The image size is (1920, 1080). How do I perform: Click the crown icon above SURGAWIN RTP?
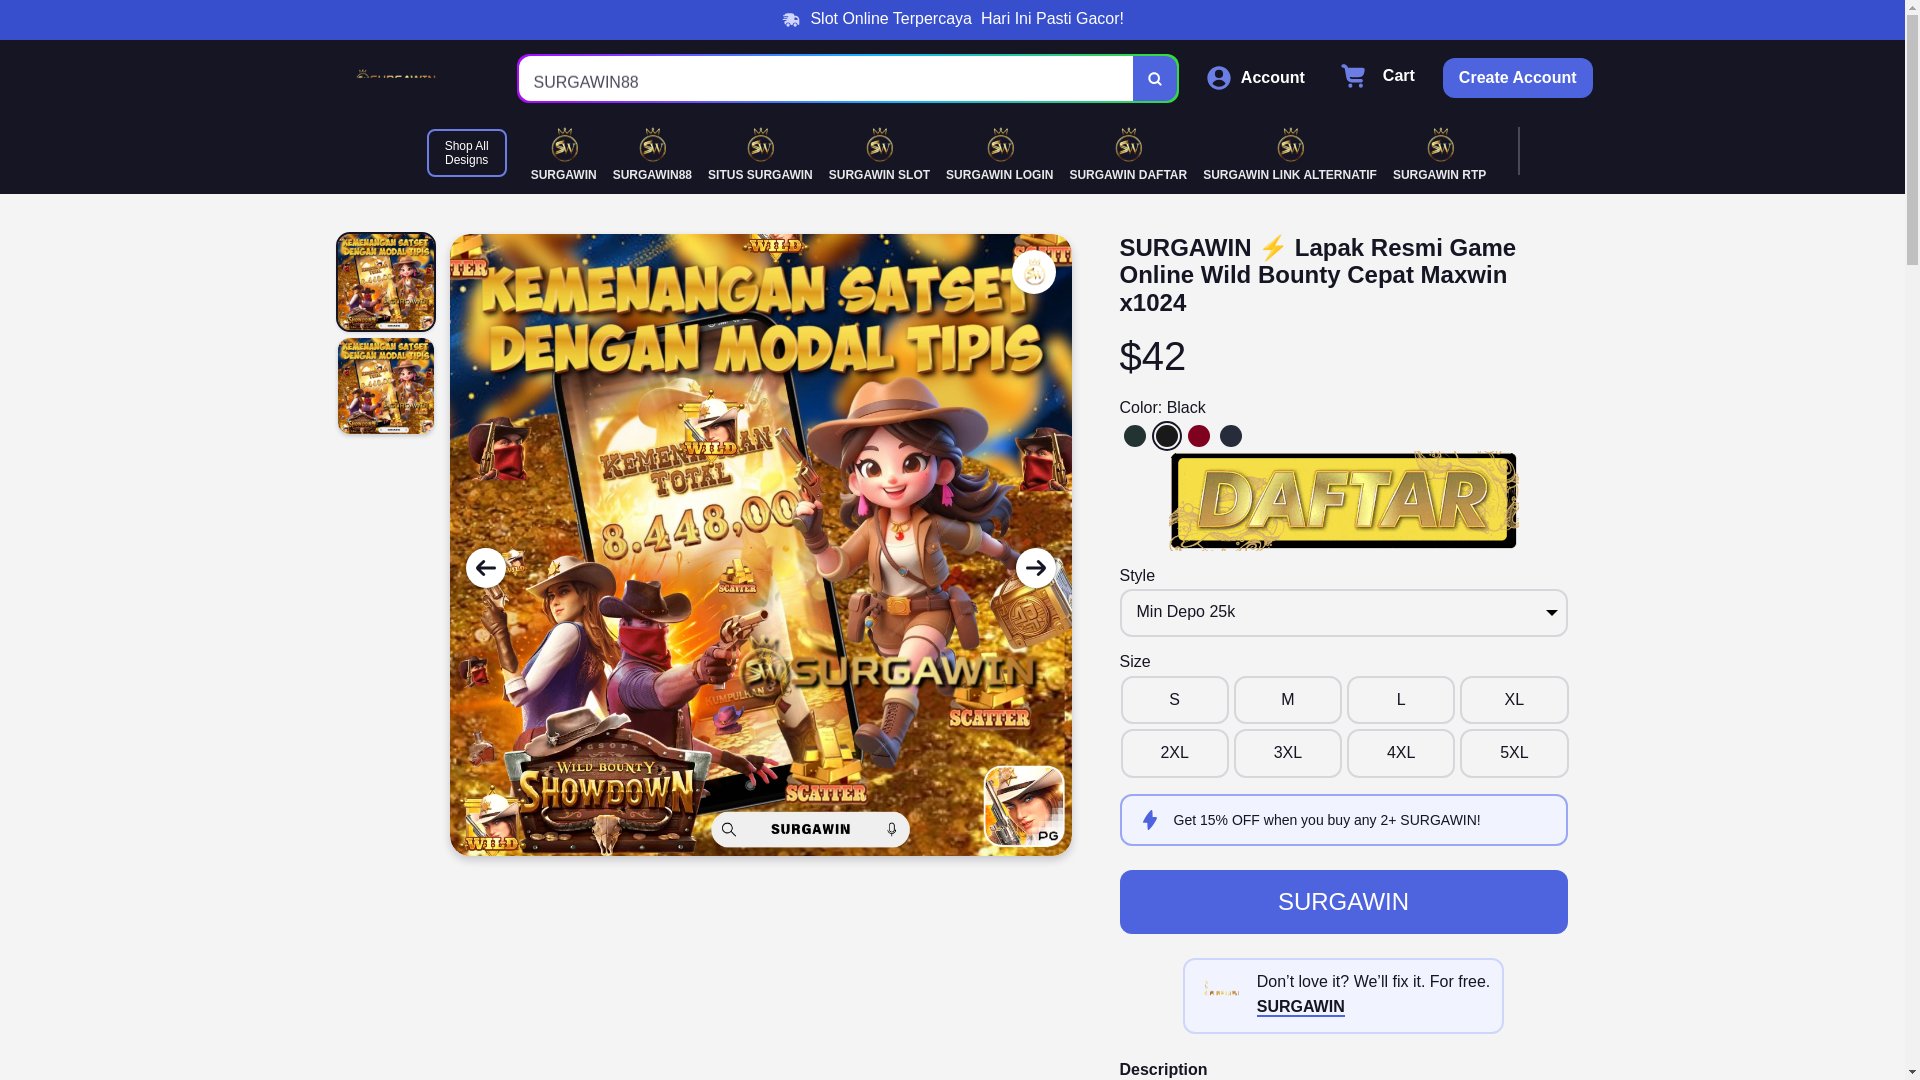point(1441,145)
